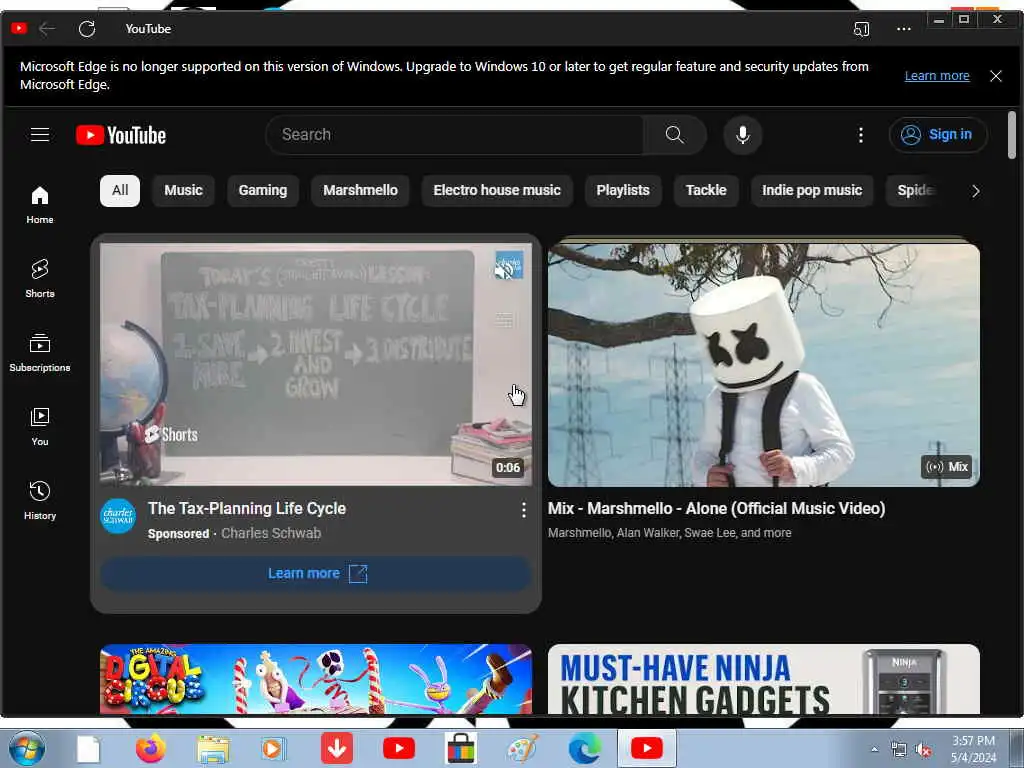1024x768 pixels.
Task: Click the network tray icon
Action: tap(899, 750)
